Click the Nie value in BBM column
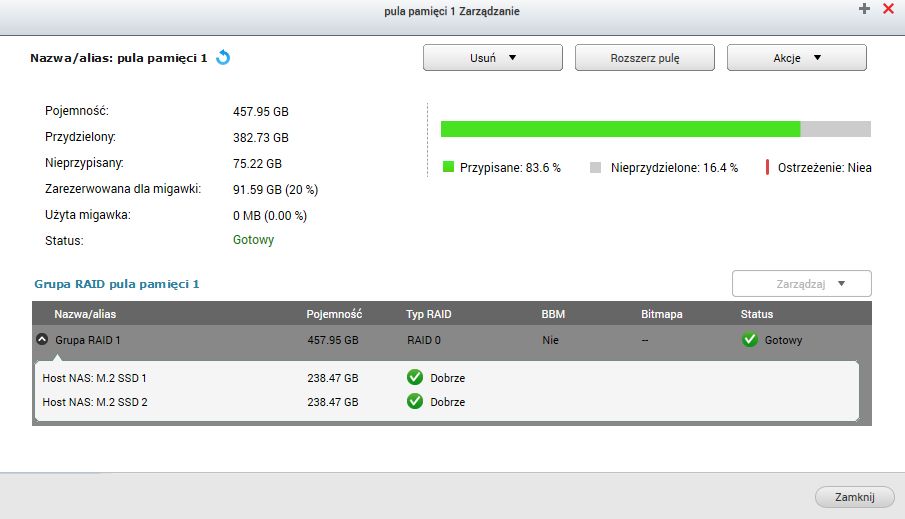This screenshot has width=905, height=519. pyautogui.click(x=550, y=340)
